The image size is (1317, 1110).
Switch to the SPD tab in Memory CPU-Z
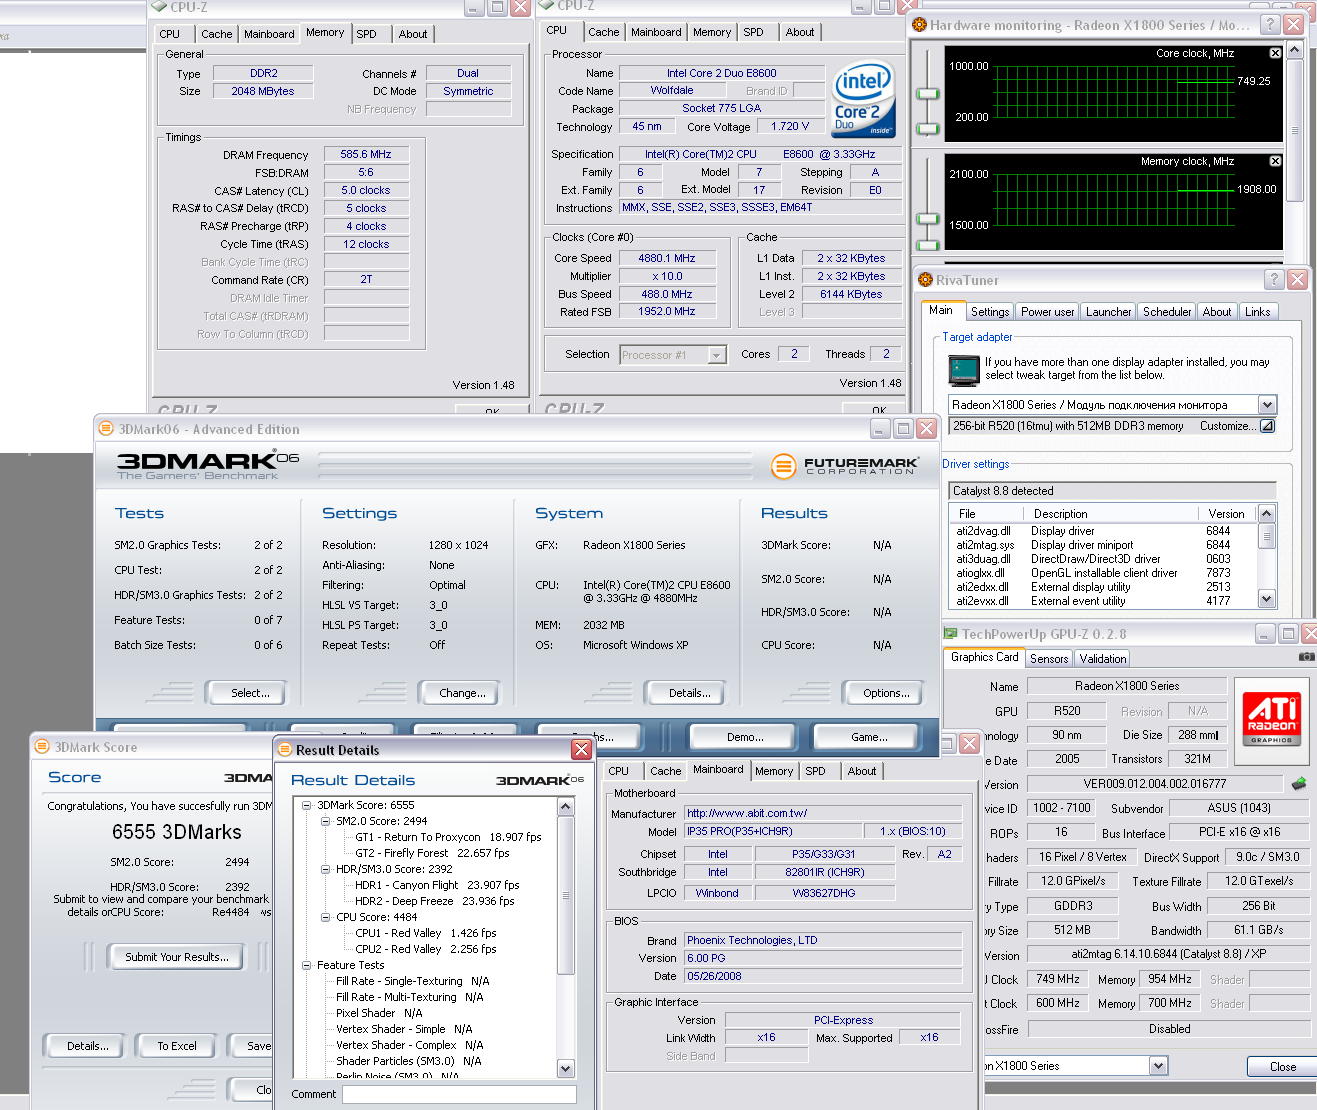(x=367, y=34)
